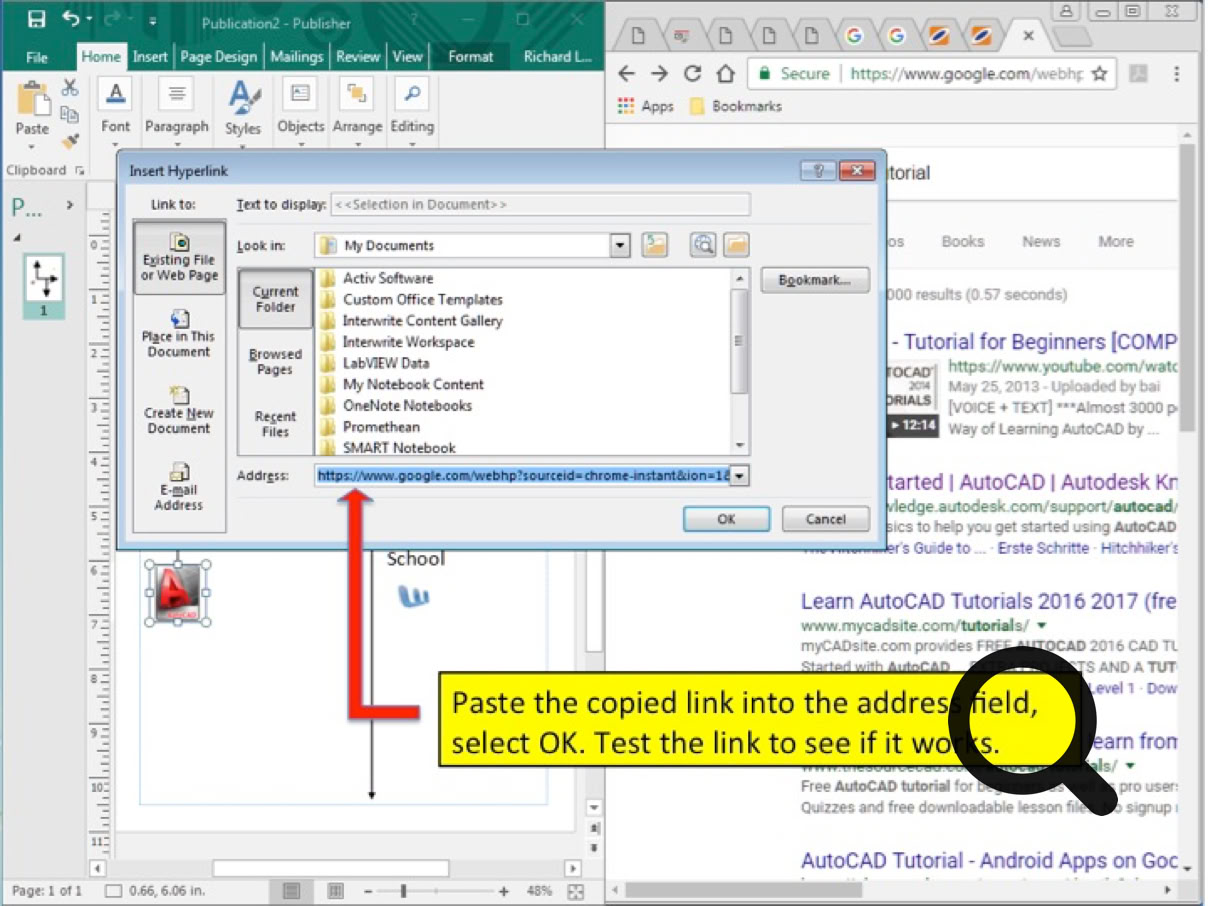Open the Clipboard dialog launcher
Screen dimensions: 1208x906
[x=79, y=171]
